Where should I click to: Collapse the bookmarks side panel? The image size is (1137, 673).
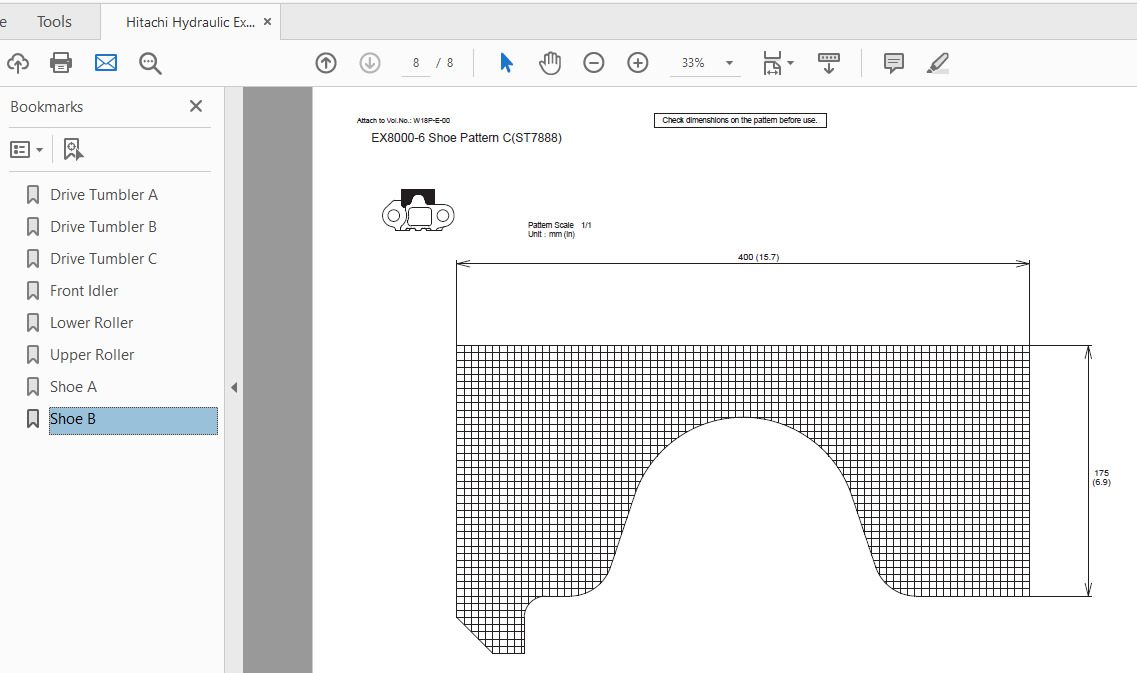pyautogui.click(x=234, y=387)
